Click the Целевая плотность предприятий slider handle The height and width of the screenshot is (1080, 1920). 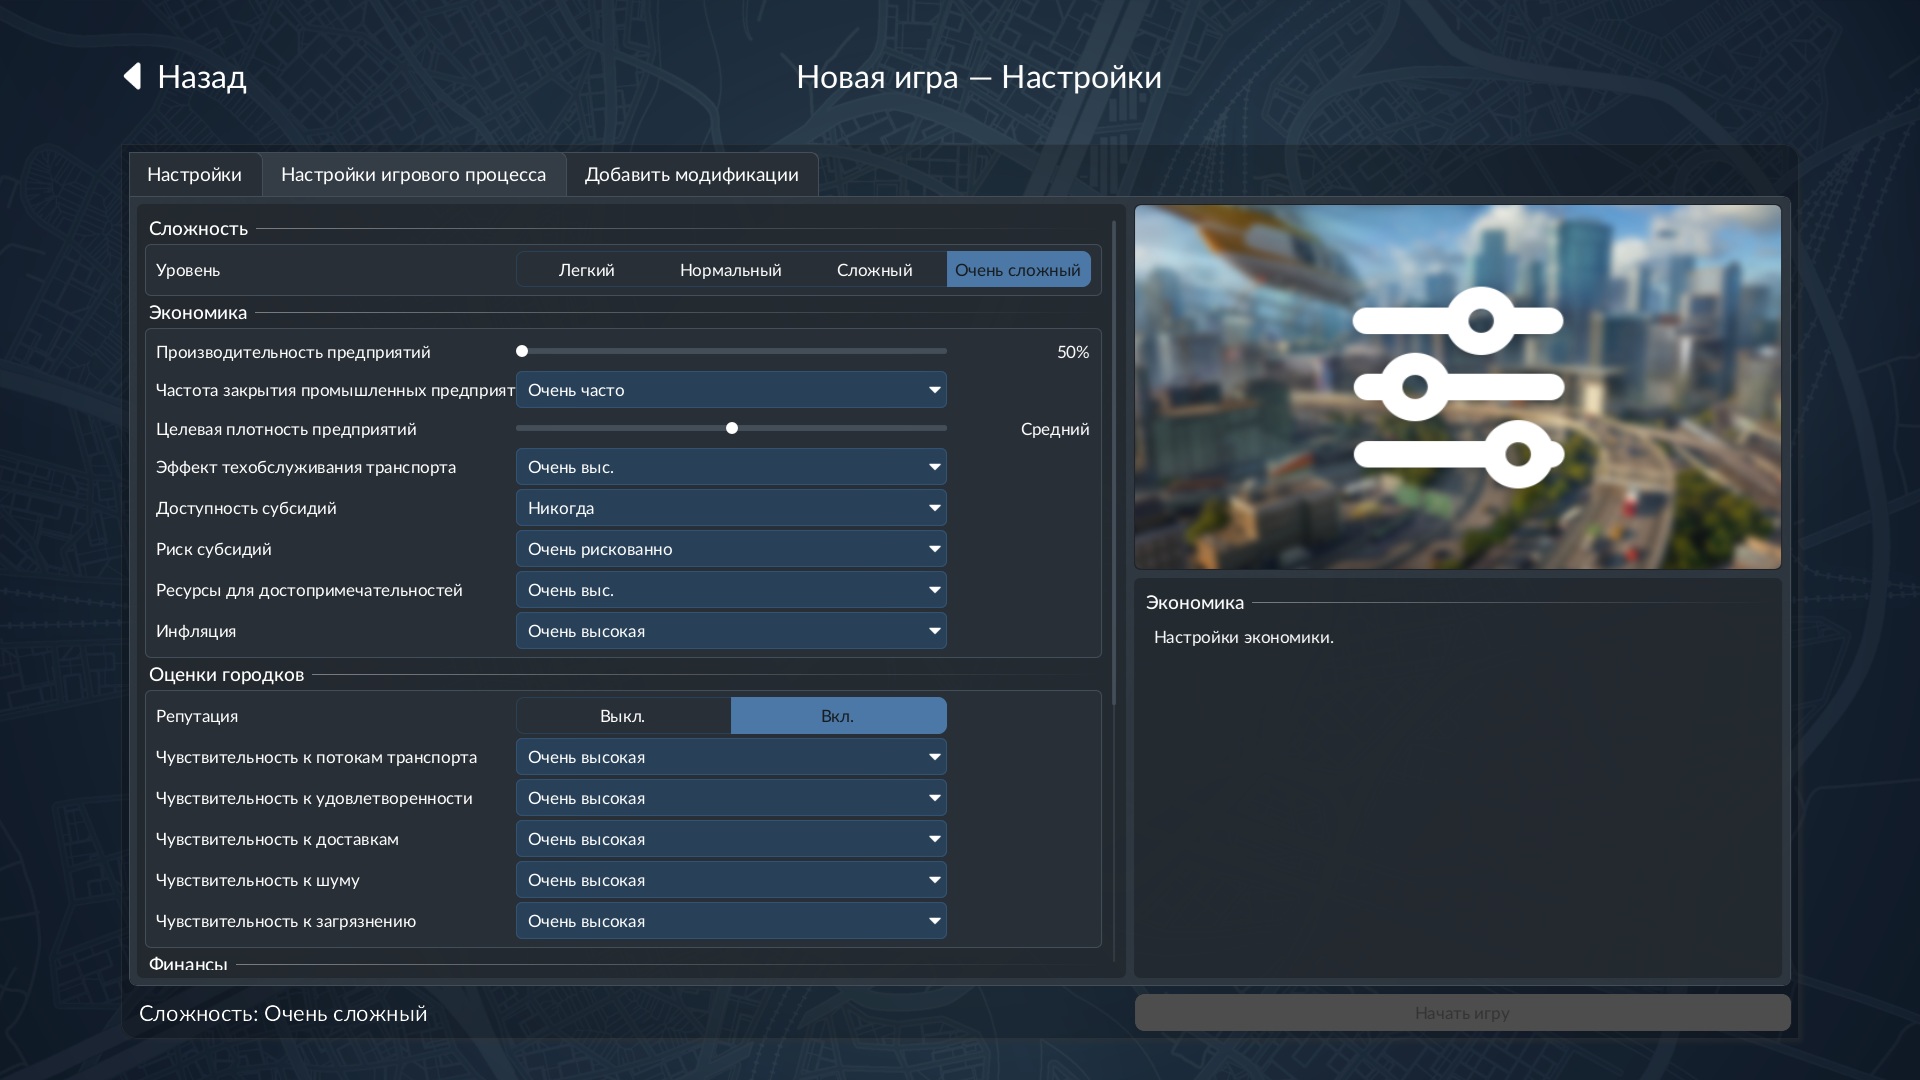(x=732, y=428)
